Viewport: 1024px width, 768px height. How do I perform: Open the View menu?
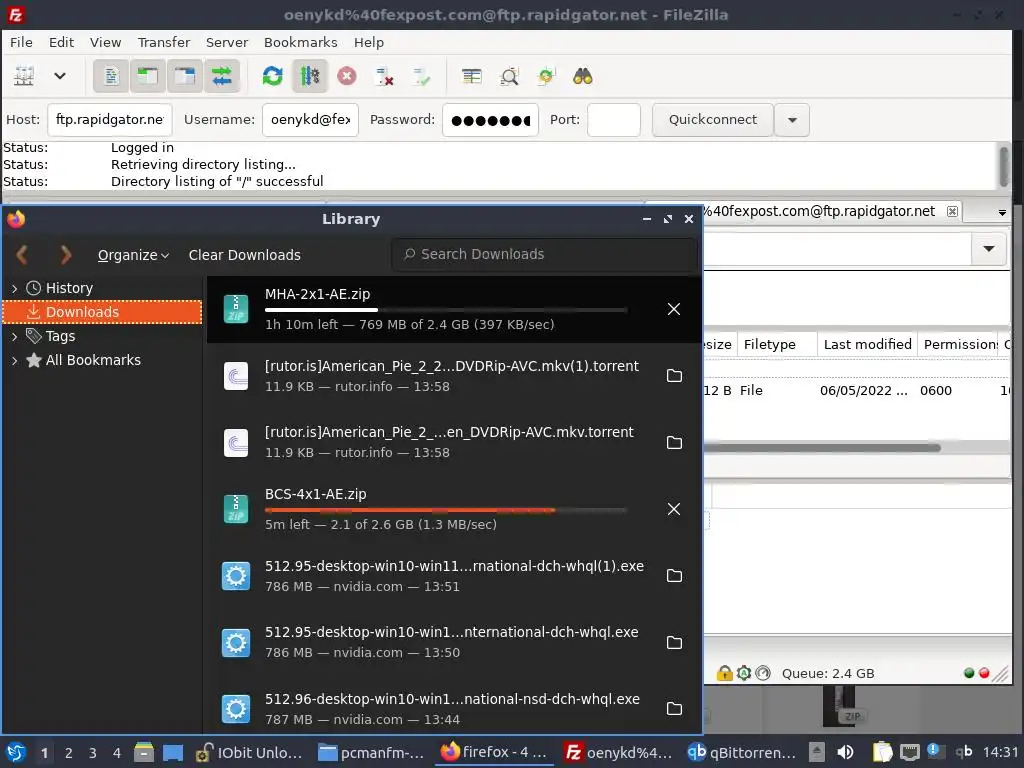[105, 42]
